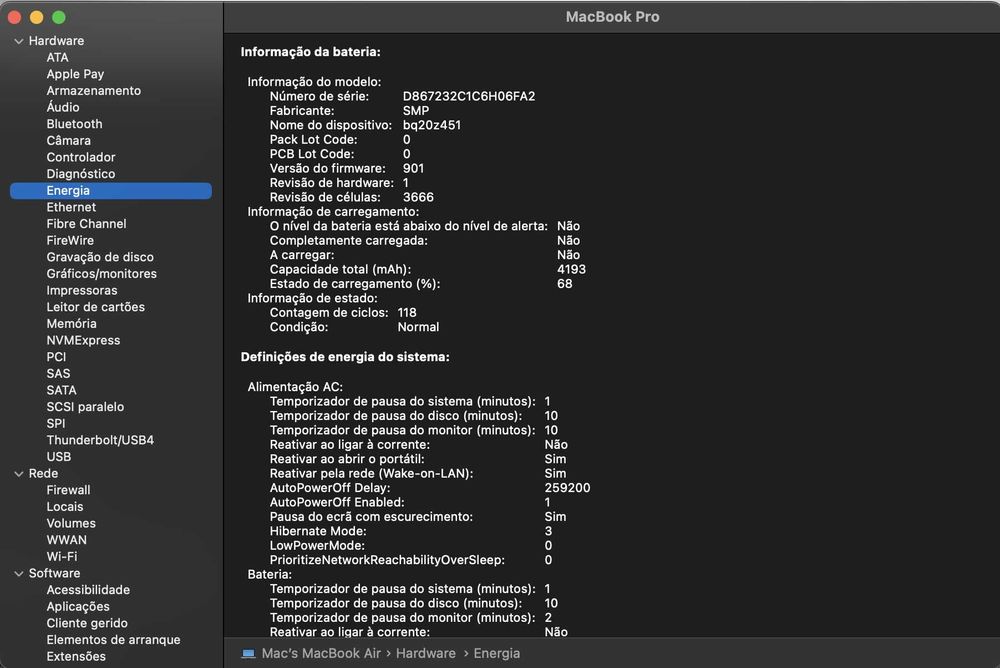Minimize window with yellow button

tap(36, 17)
